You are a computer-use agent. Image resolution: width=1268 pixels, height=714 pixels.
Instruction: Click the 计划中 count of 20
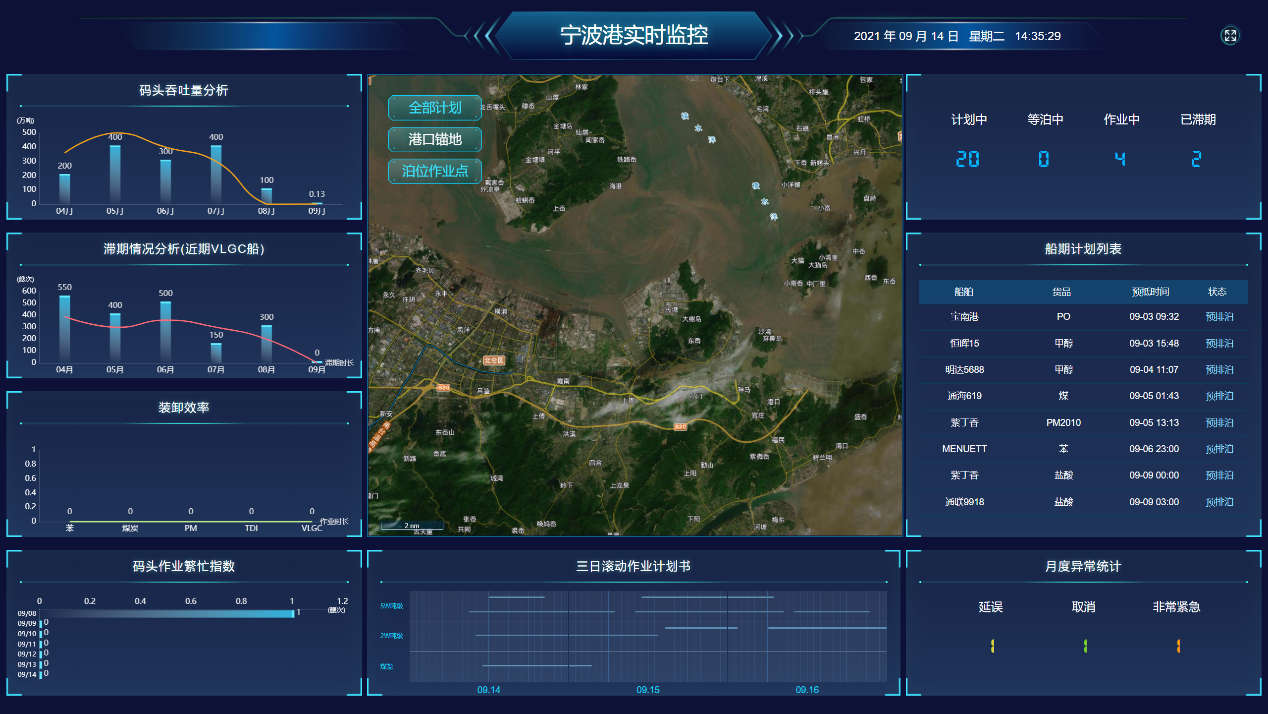[x=968, y=159]
